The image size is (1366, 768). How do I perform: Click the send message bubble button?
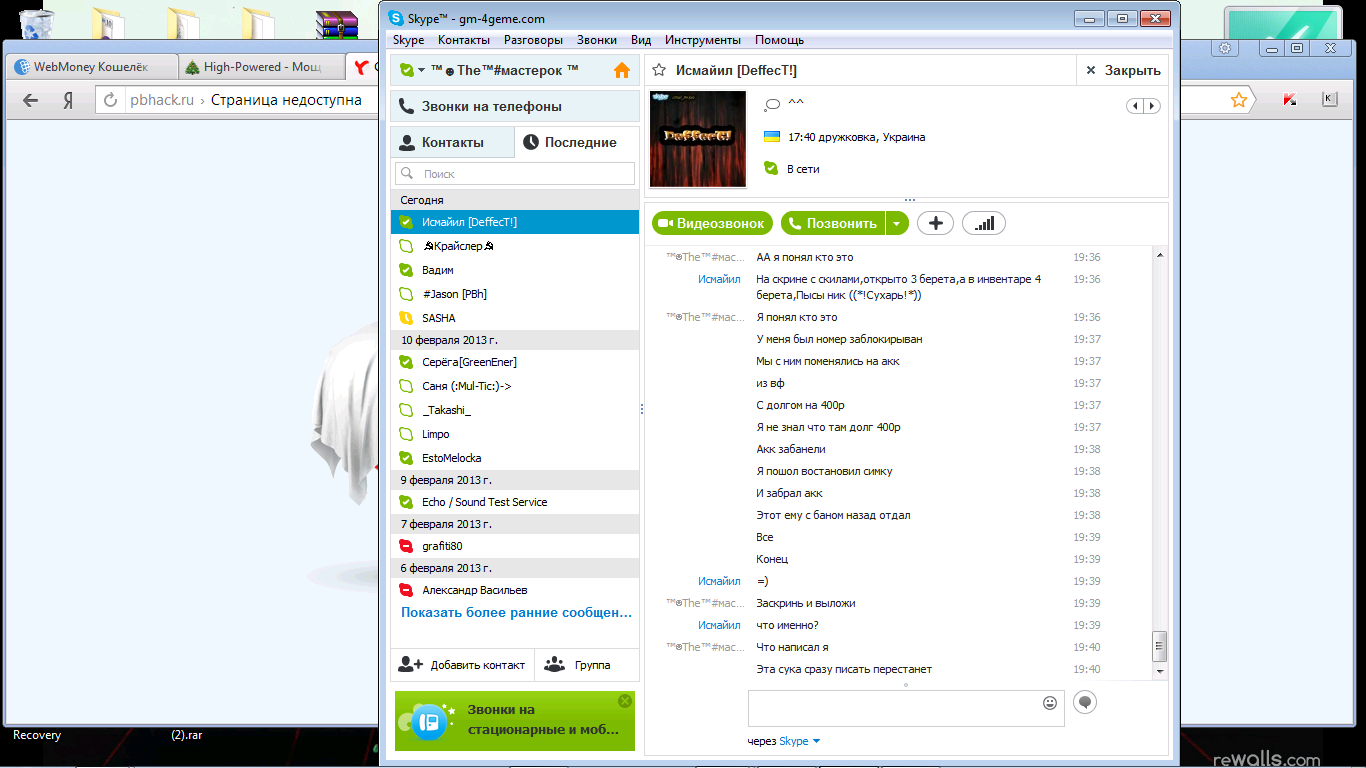click(x=1085, y=702)
